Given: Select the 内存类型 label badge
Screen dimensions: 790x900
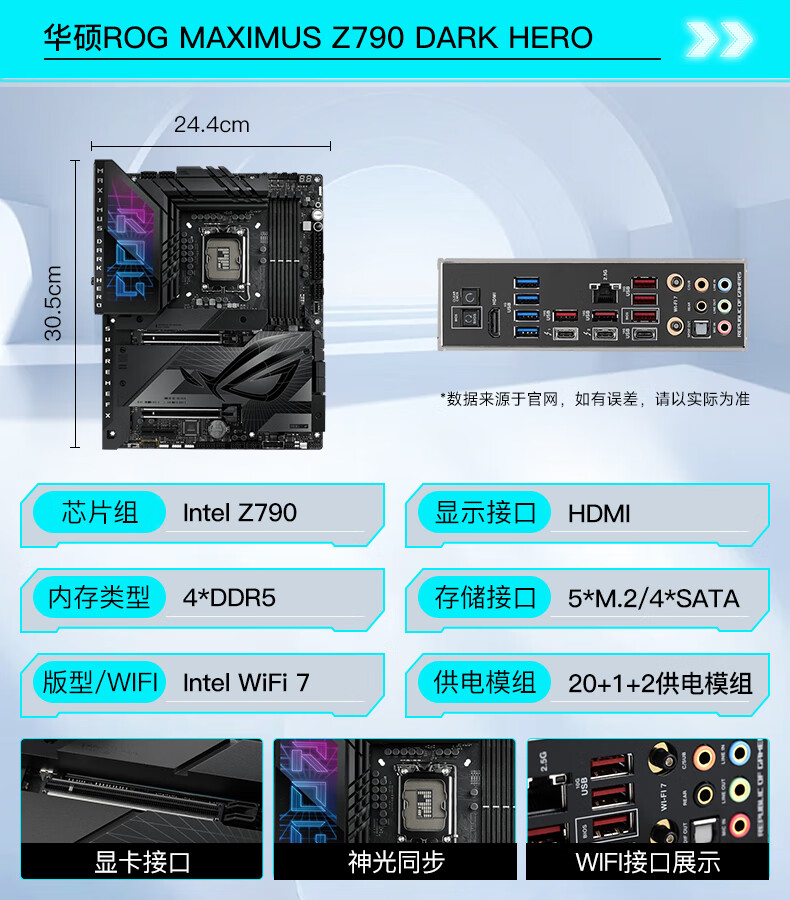Looking at the screenshot, I should tap(99, 597).
